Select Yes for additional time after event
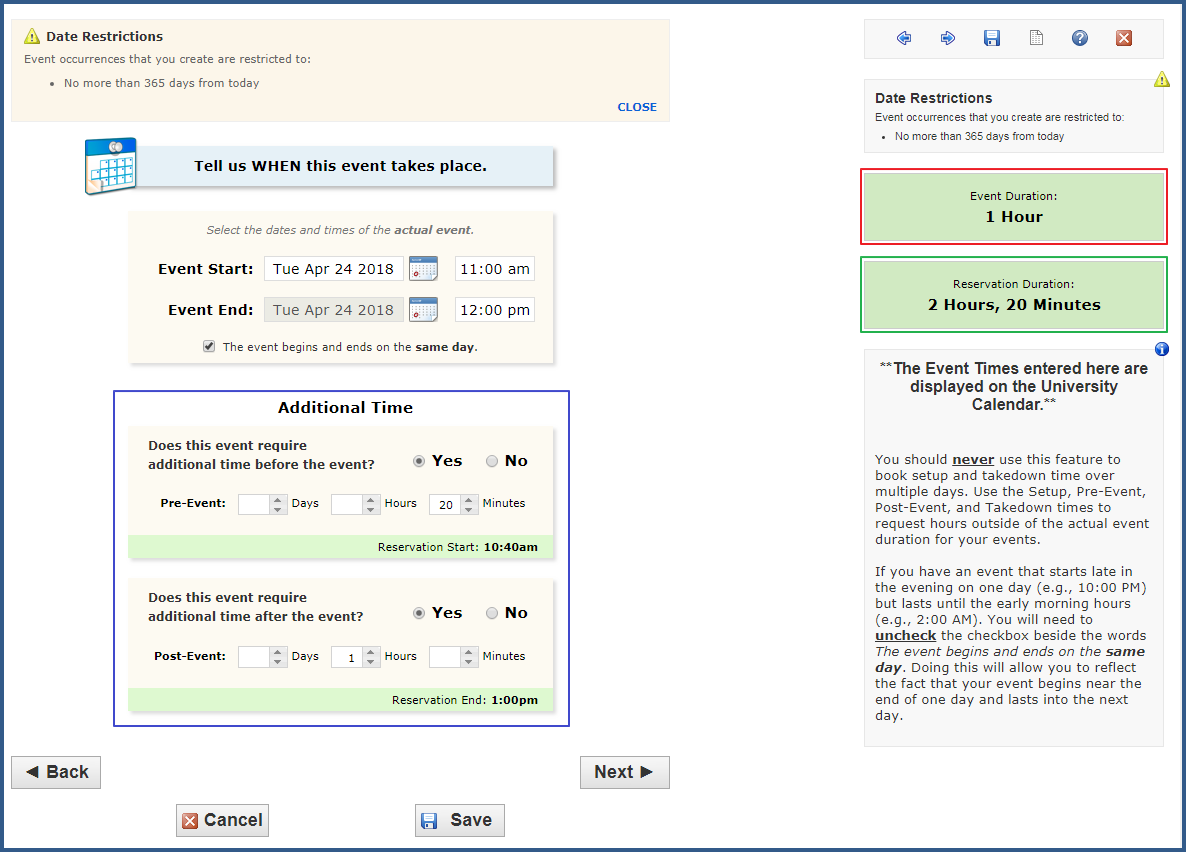 419,613
